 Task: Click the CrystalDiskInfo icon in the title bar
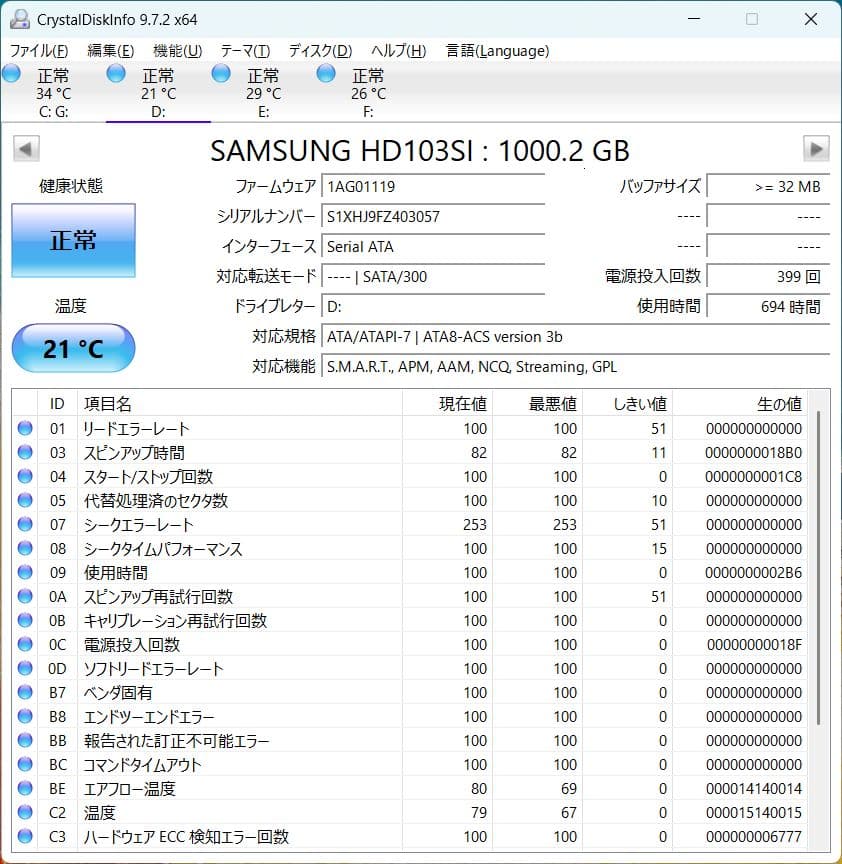coord(22,18)
